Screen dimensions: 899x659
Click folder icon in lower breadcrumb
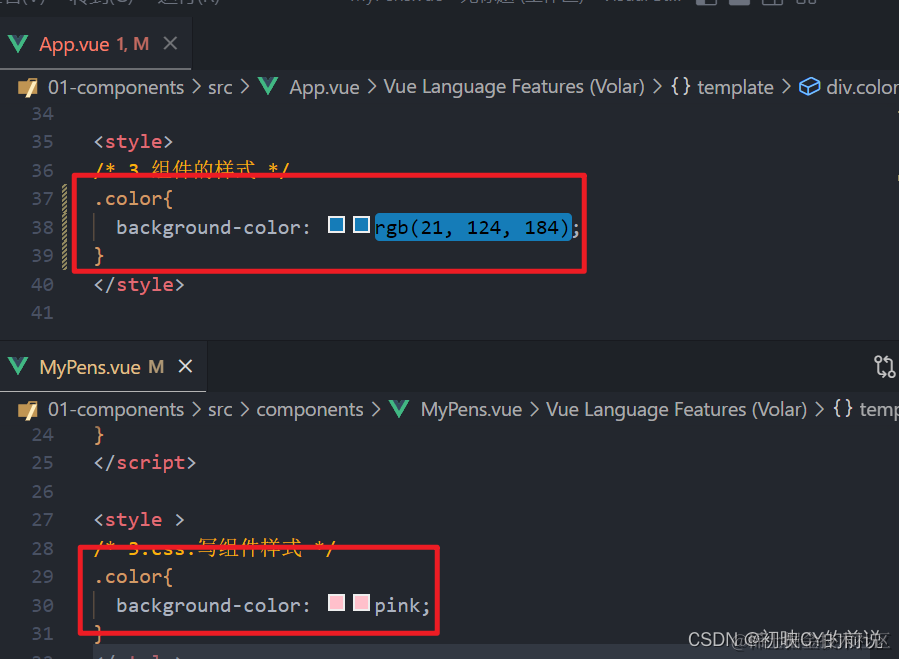pos(28,410)
